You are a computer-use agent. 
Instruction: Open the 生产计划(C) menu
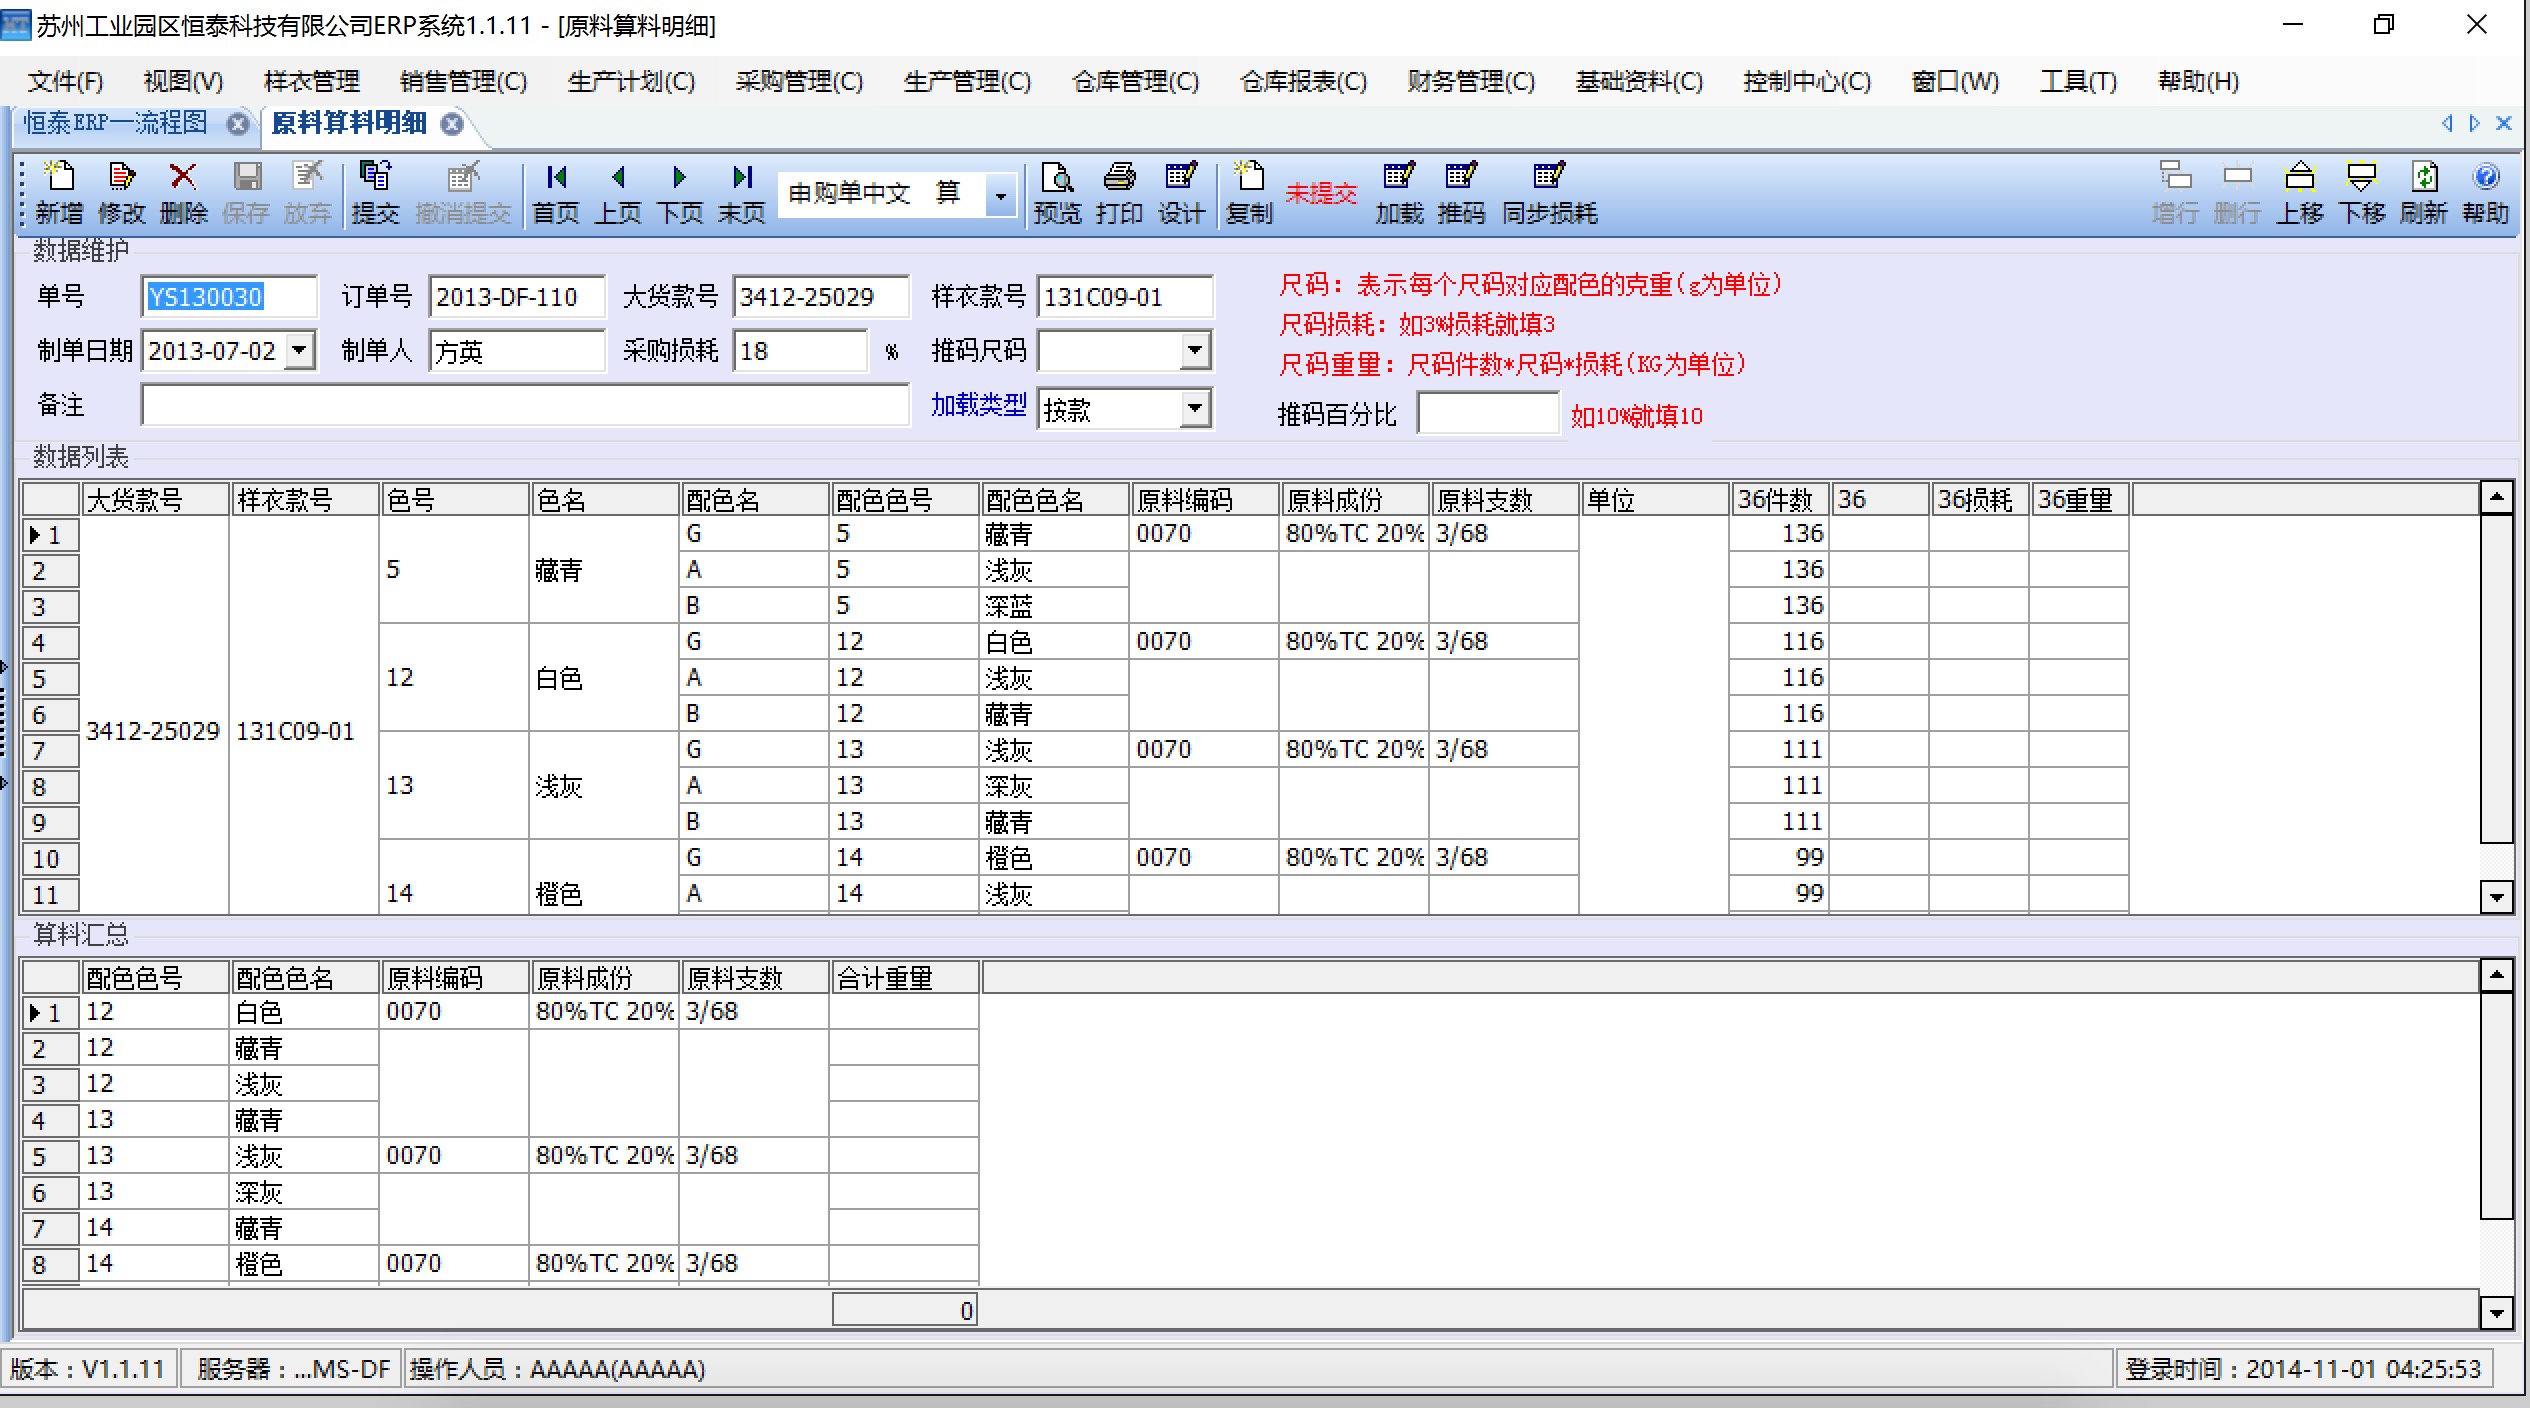tap(631, 81)
